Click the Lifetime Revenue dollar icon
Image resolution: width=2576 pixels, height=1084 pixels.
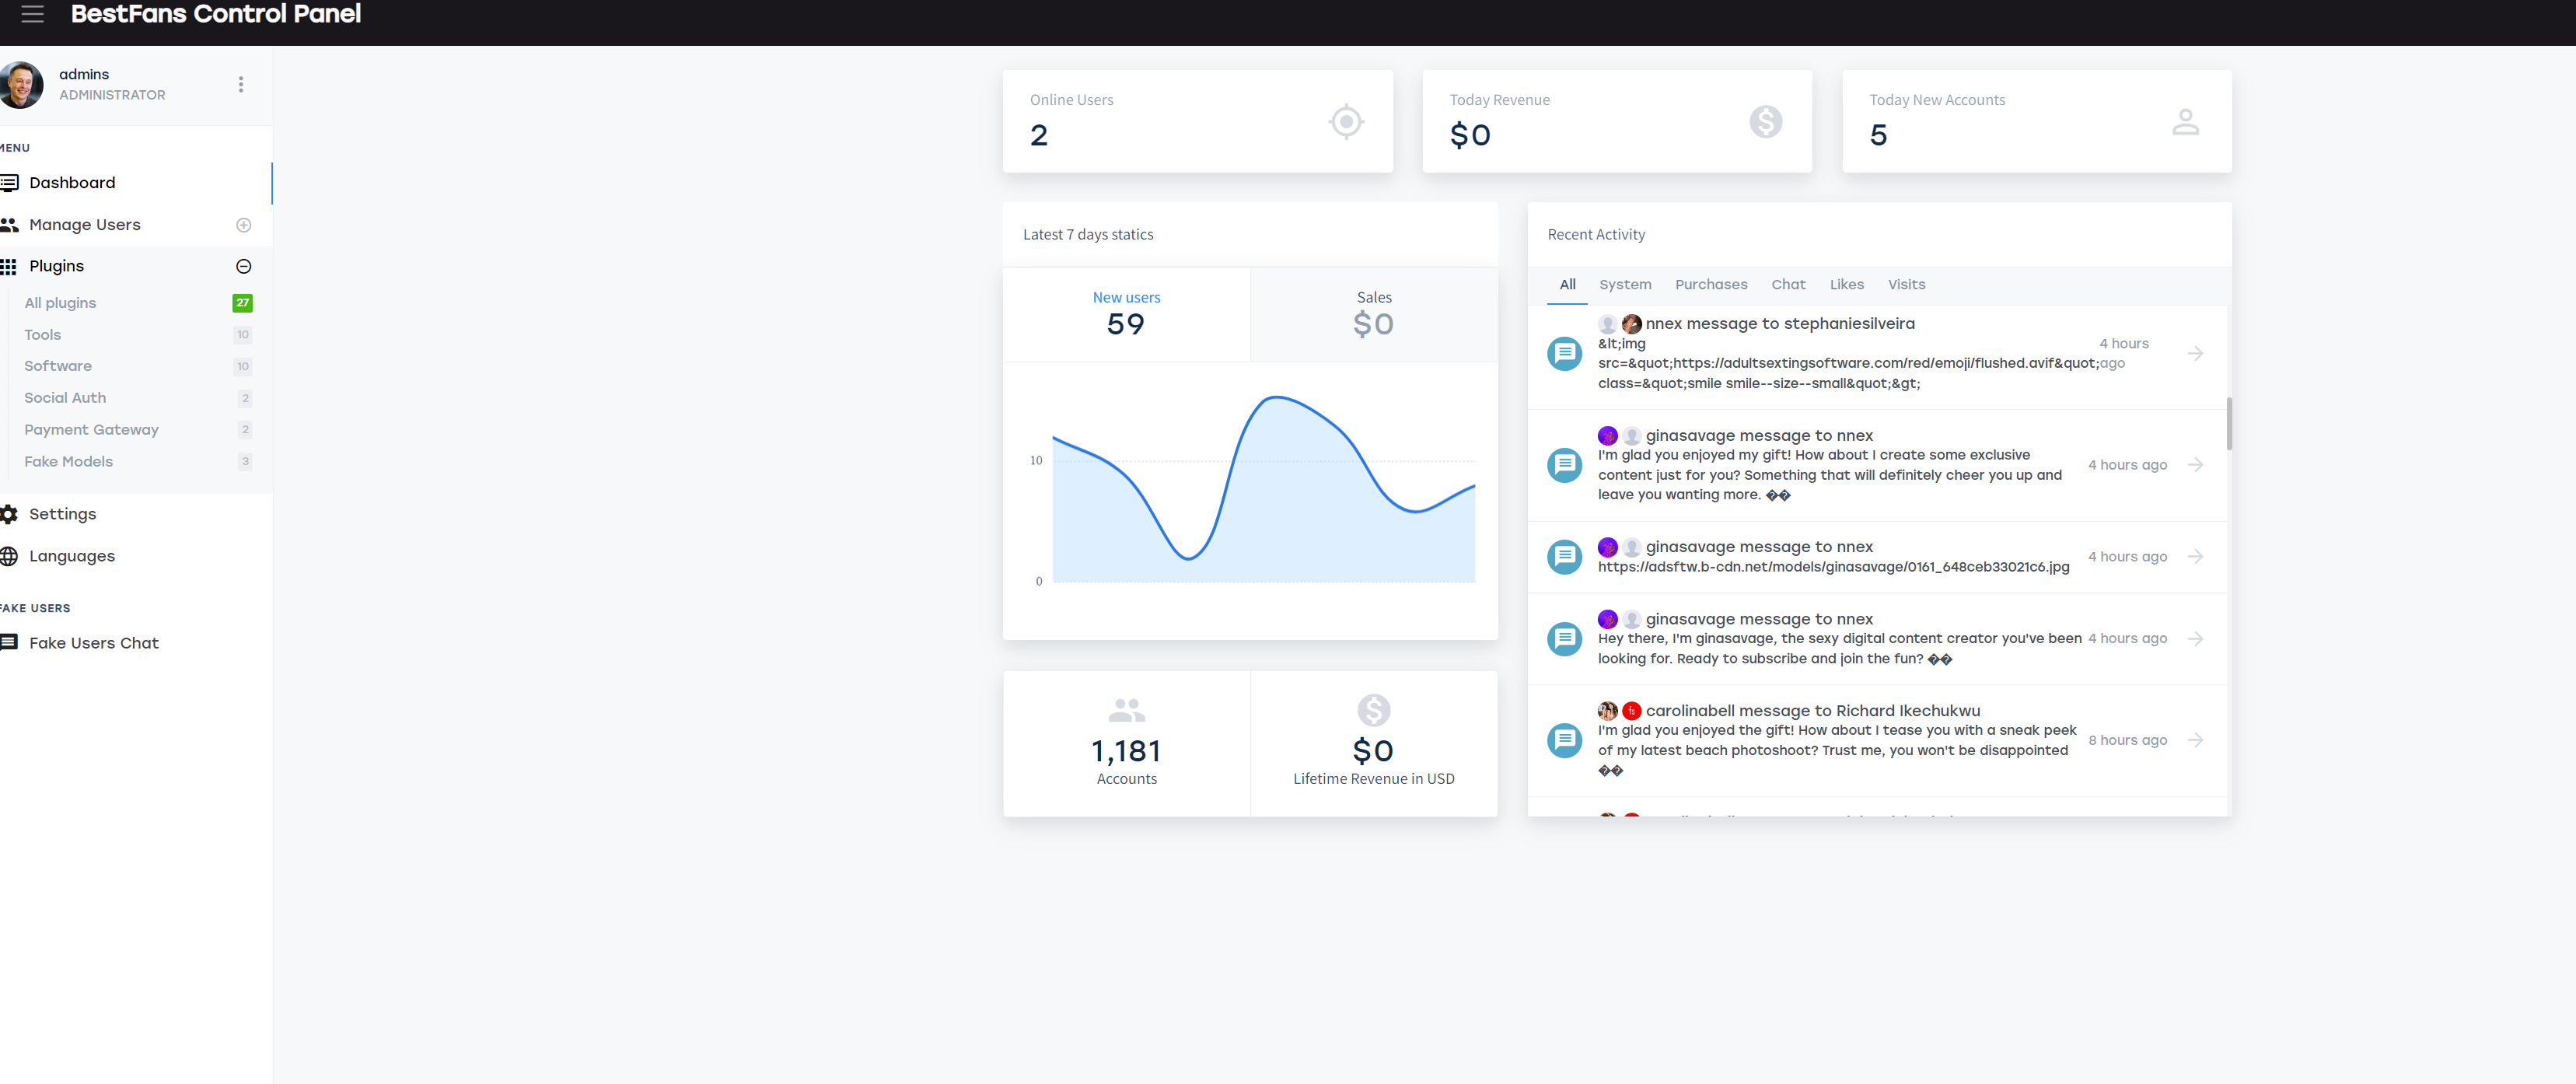pos(1374,710)
